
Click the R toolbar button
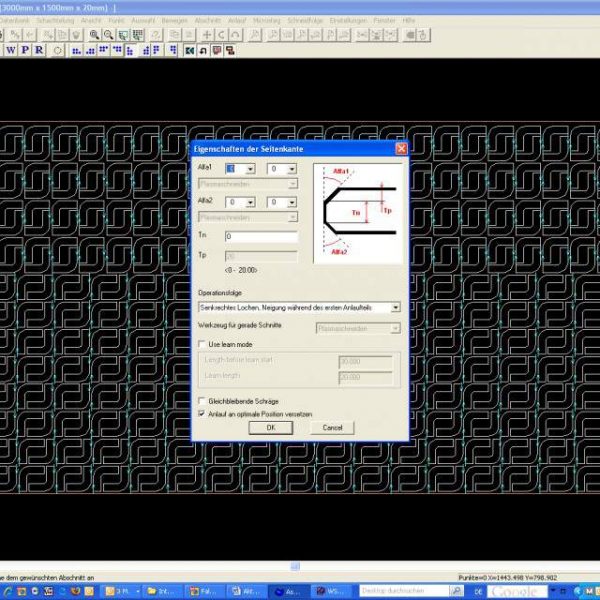39,50
